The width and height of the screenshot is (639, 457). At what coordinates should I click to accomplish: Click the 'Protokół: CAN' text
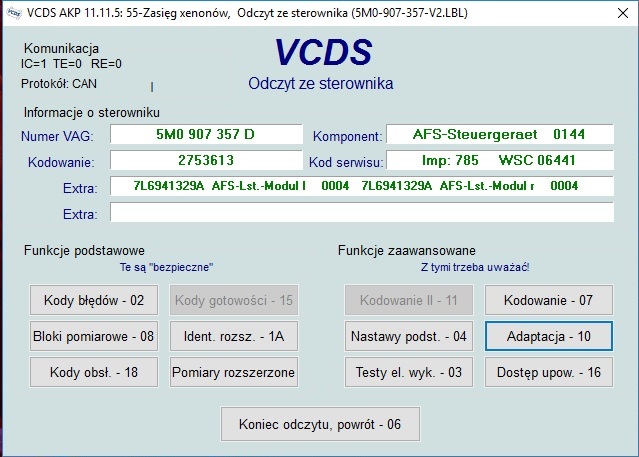point(59,84)
